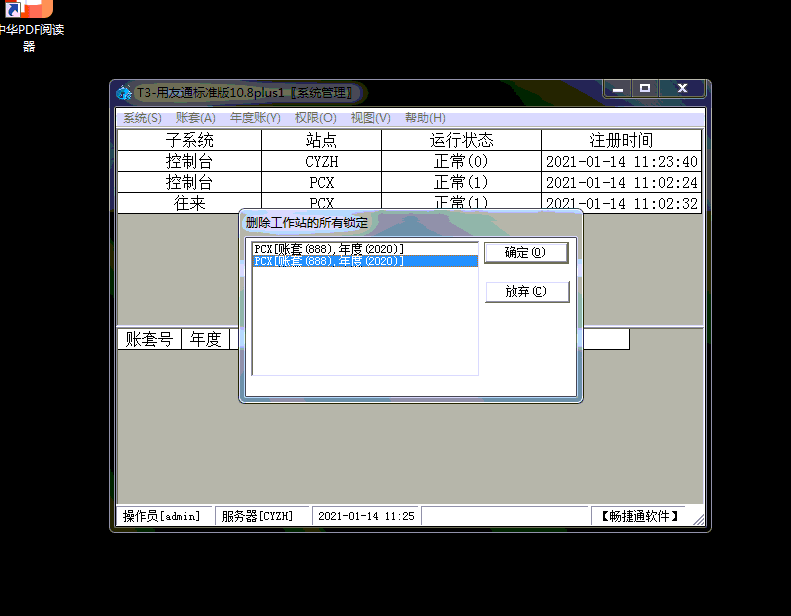The height and width of the screenshot is (616, 791).
Task: Open the 年度账(Y) menu
Action: click(x=255, y=118)
